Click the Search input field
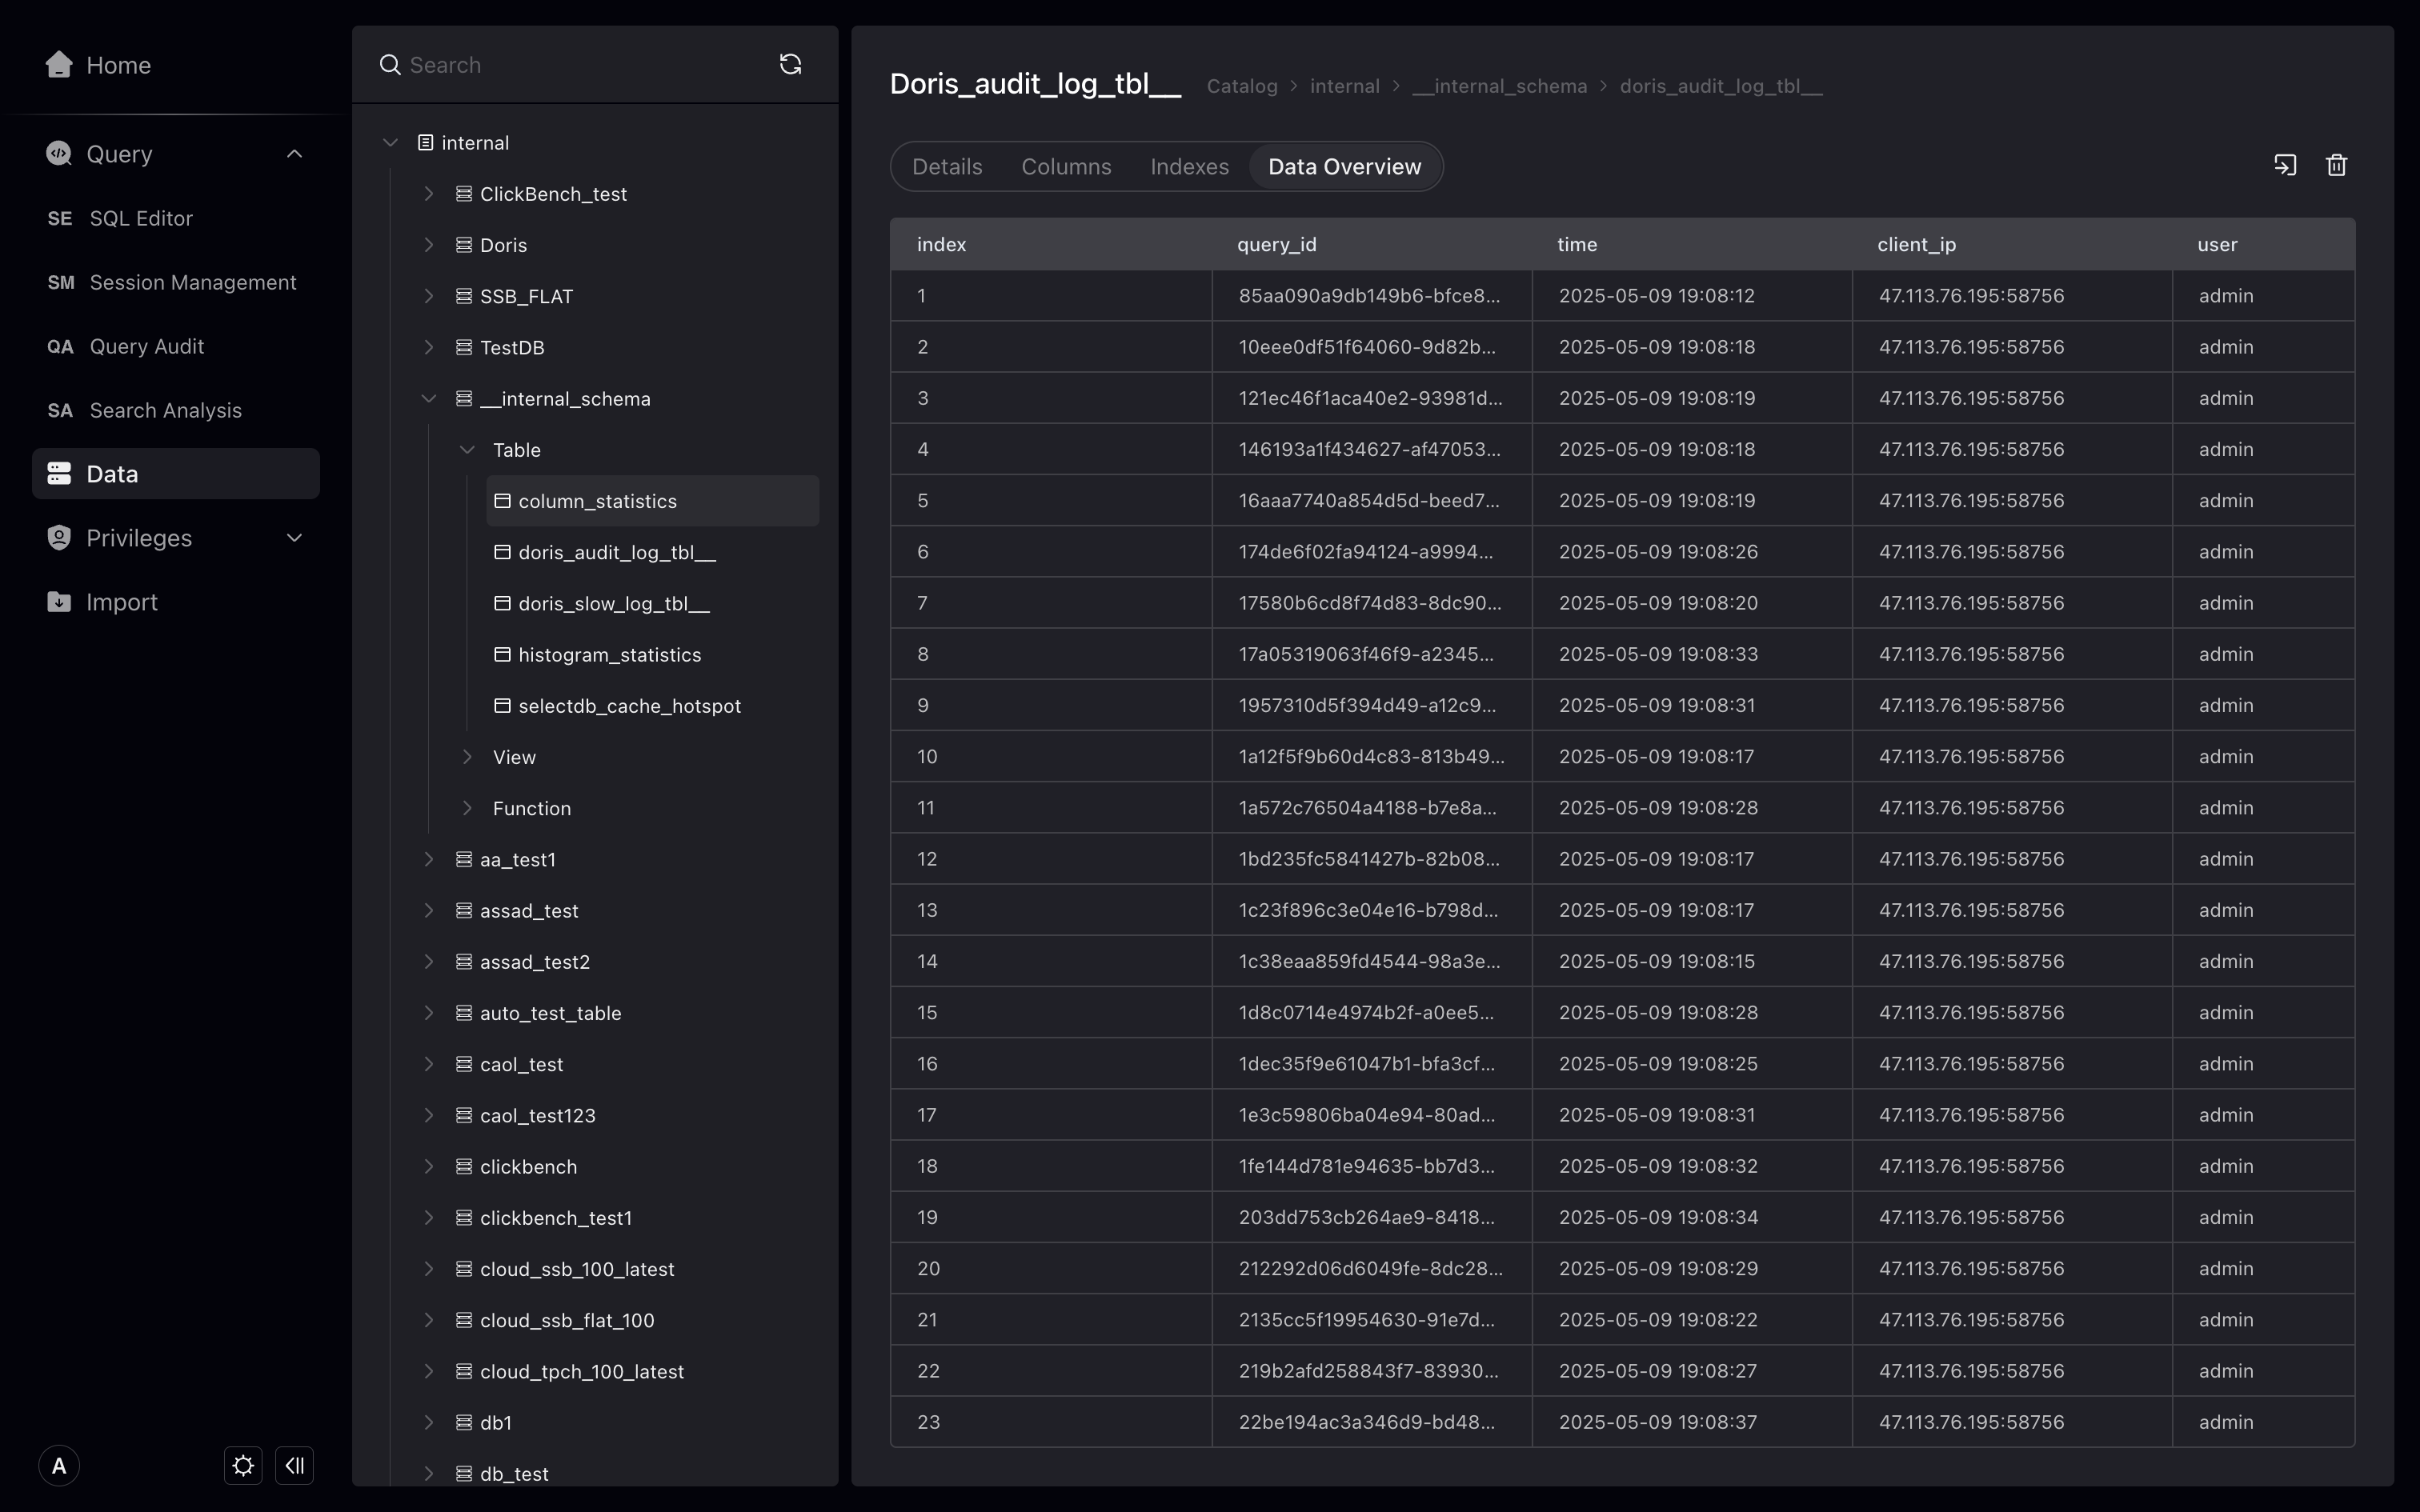Viewport: 2420px width, 1512px height. tap(585, 65)
